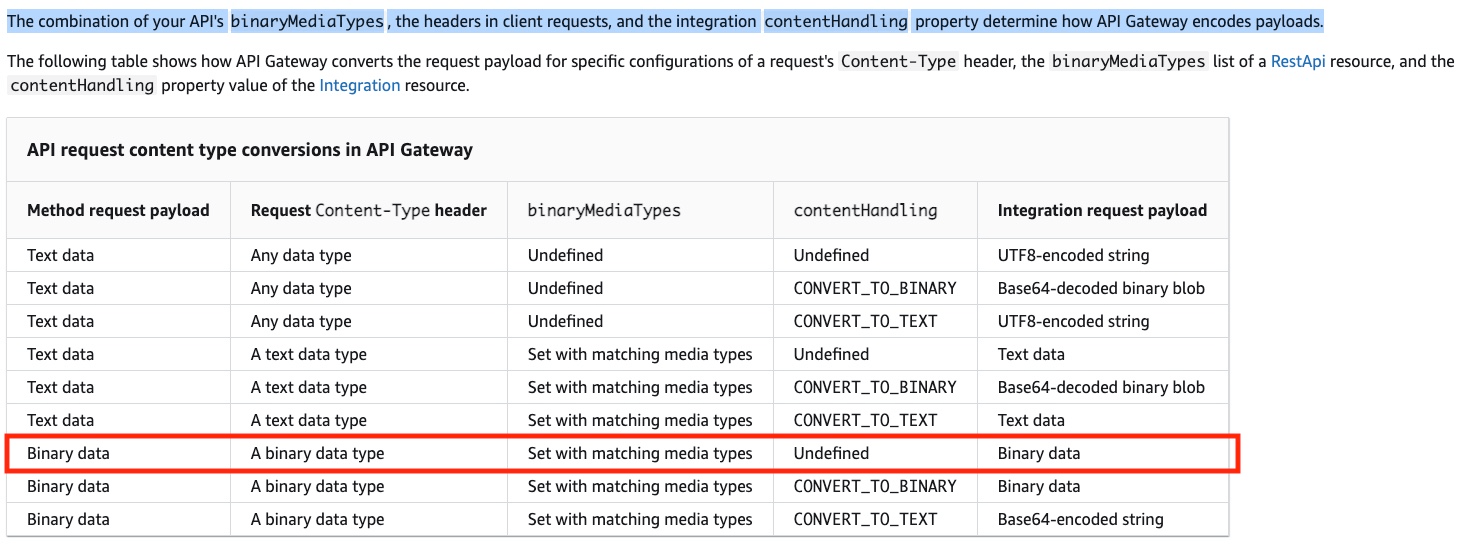The height and width of the screenshot is (552, 1470).
Task: Click the "binaryMediaTypes" table column header
Action: pyautogui.click(x=604, y=210)
